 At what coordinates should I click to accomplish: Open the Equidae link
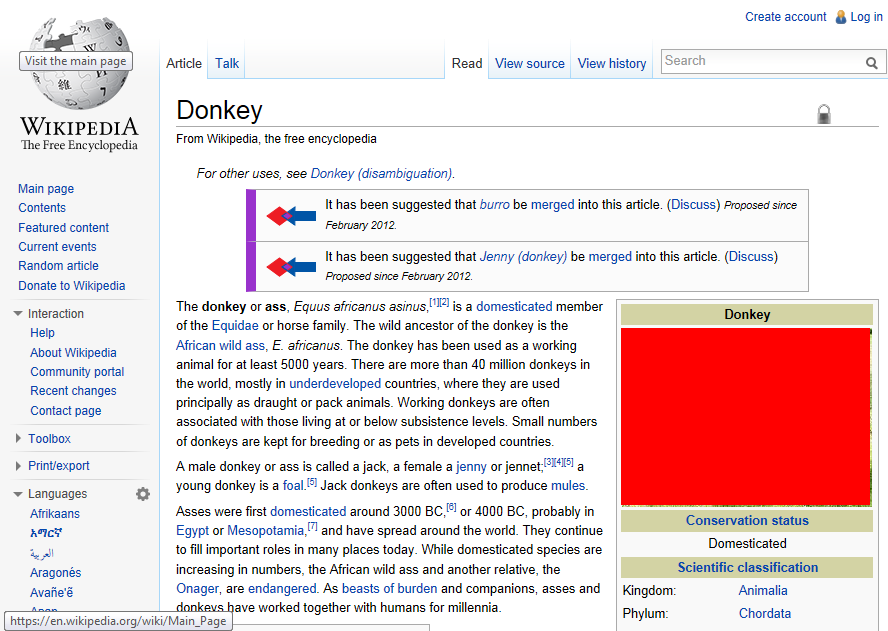(235, 326)
